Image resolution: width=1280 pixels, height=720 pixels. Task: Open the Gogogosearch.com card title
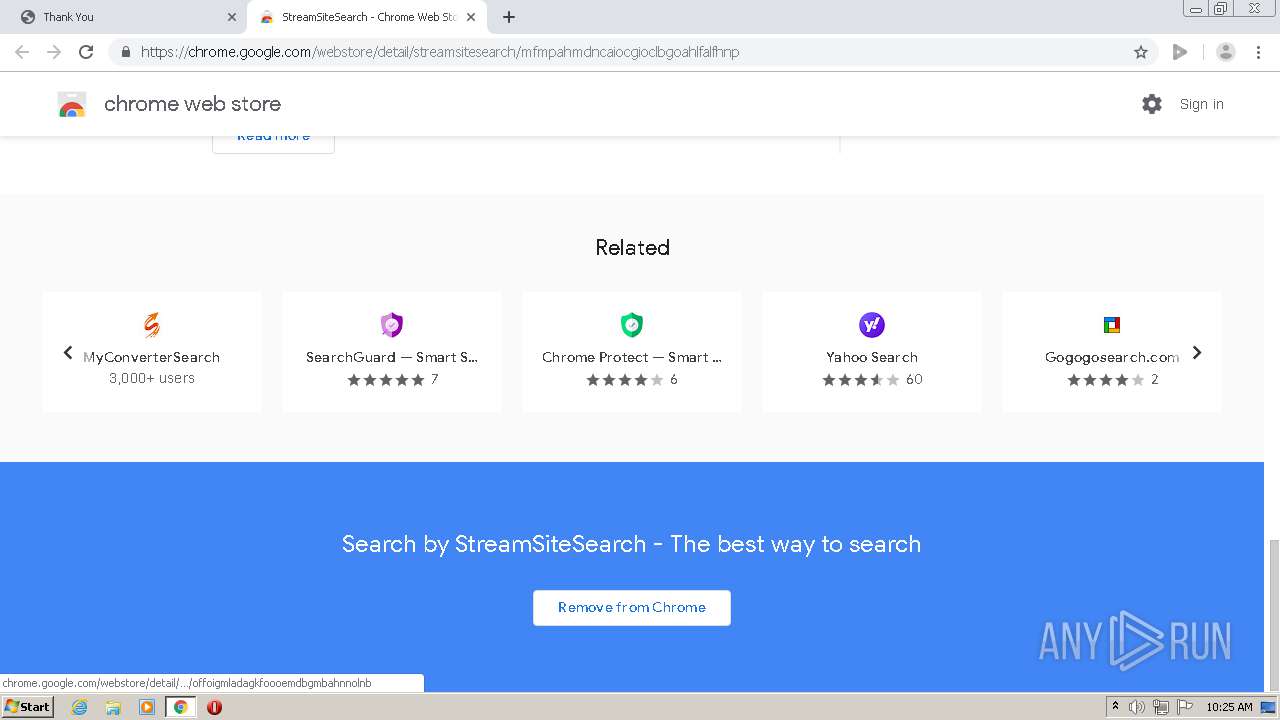point(1112,357)
